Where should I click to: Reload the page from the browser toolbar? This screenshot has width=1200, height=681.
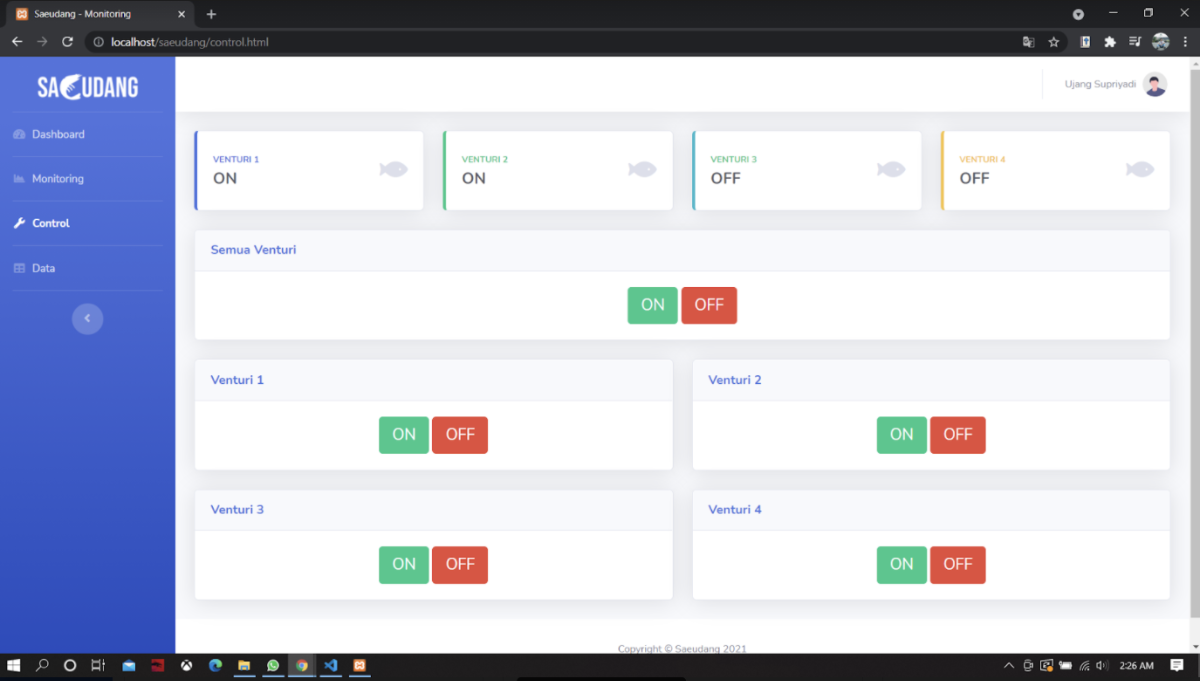tap(67, 42)
